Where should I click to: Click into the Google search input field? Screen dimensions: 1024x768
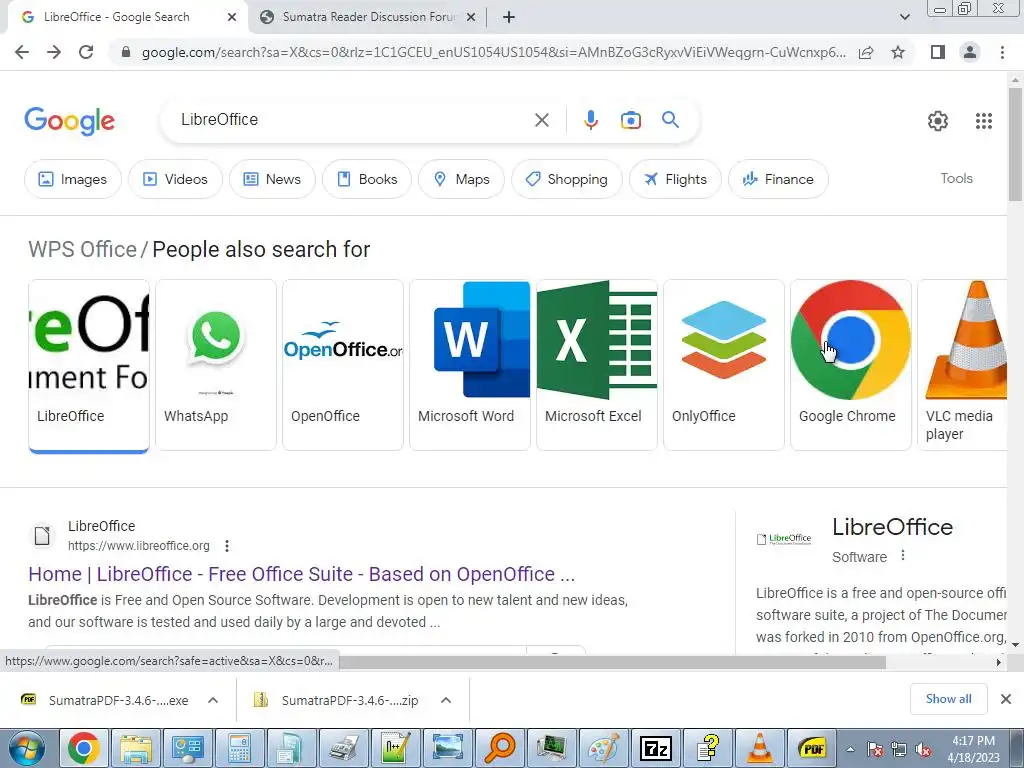tap(353, 120)
